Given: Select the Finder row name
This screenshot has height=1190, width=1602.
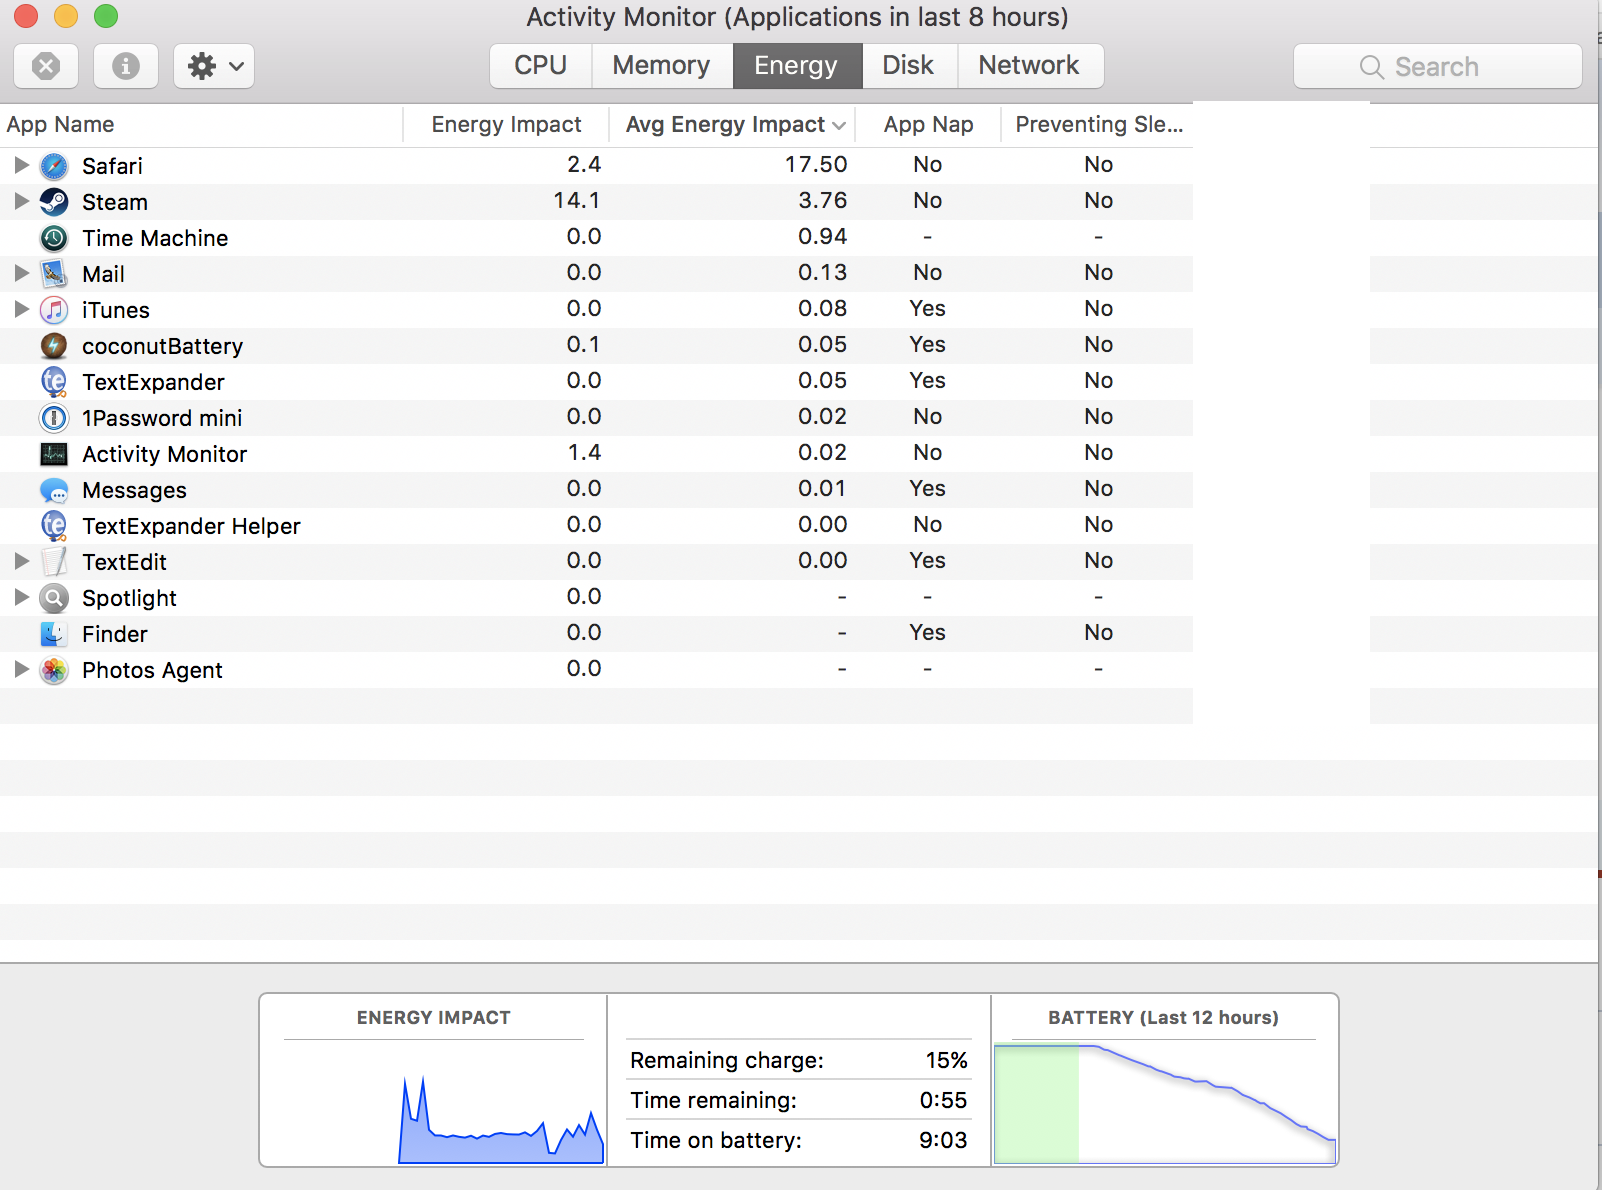Looking at the screenshot, I should [x=115, y=634].
